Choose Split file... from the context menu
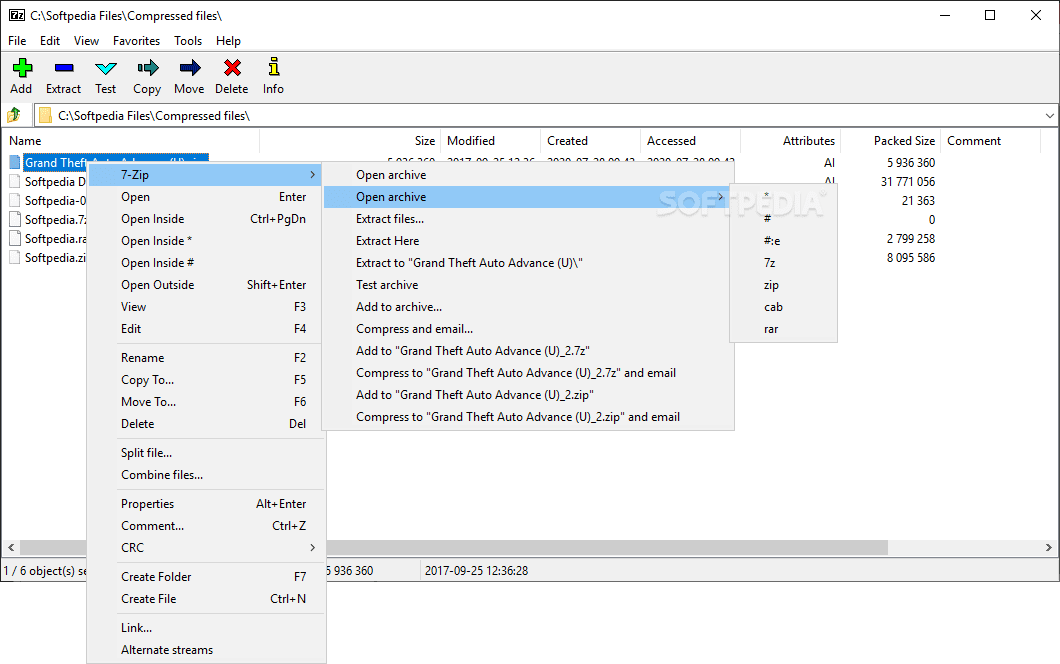Image resolution: width=1060 pixels, height=664 pixels. [x=206, y=453]
